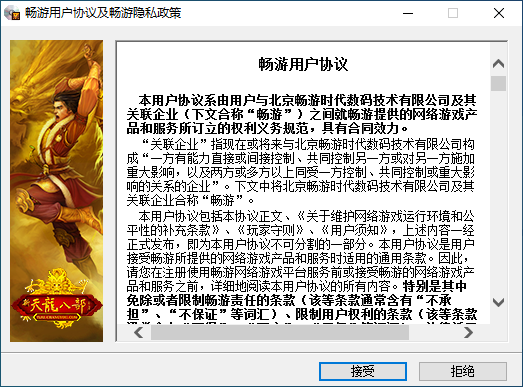This screenshot has height=387, width=523.
Task: Close the agreement window
Action: pyautogui.click(x=499, y=13)
